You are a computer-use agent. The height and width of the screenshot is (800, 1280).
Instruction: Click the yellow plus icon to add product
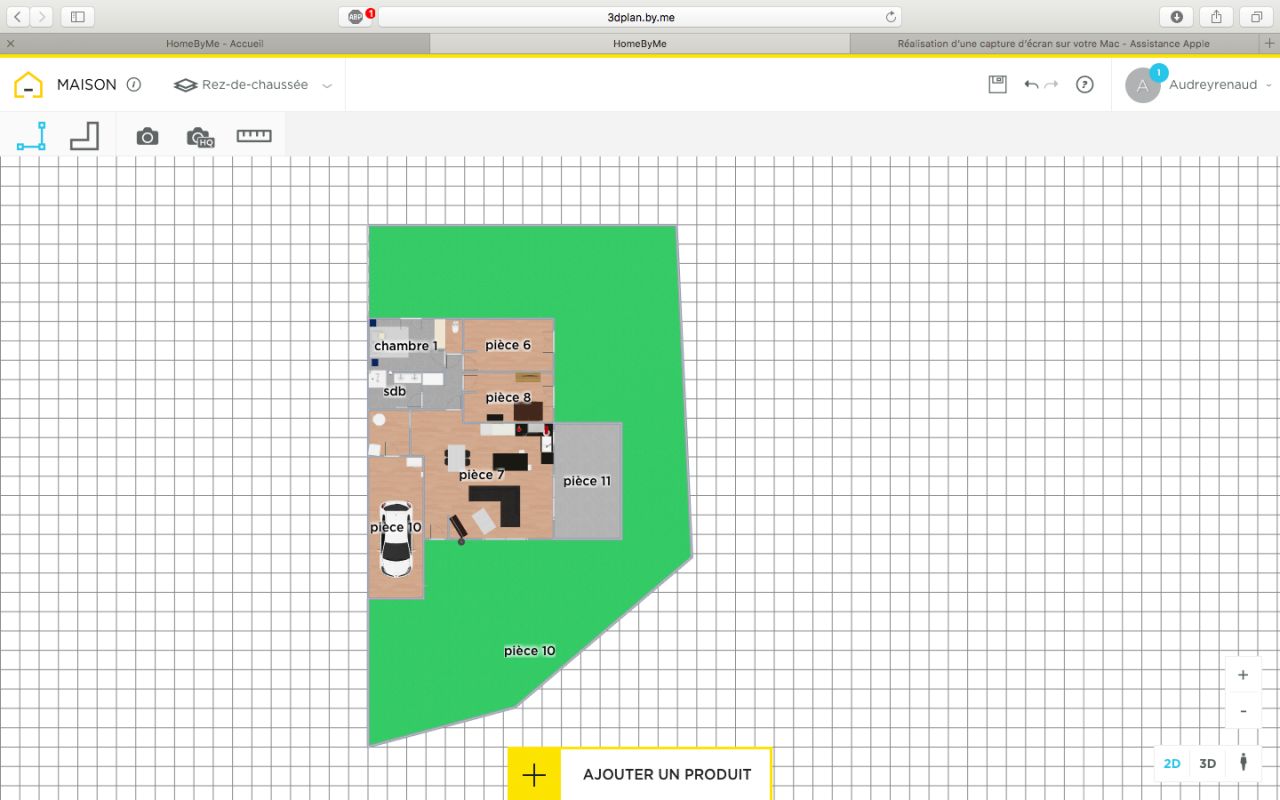tap(534, 775)
